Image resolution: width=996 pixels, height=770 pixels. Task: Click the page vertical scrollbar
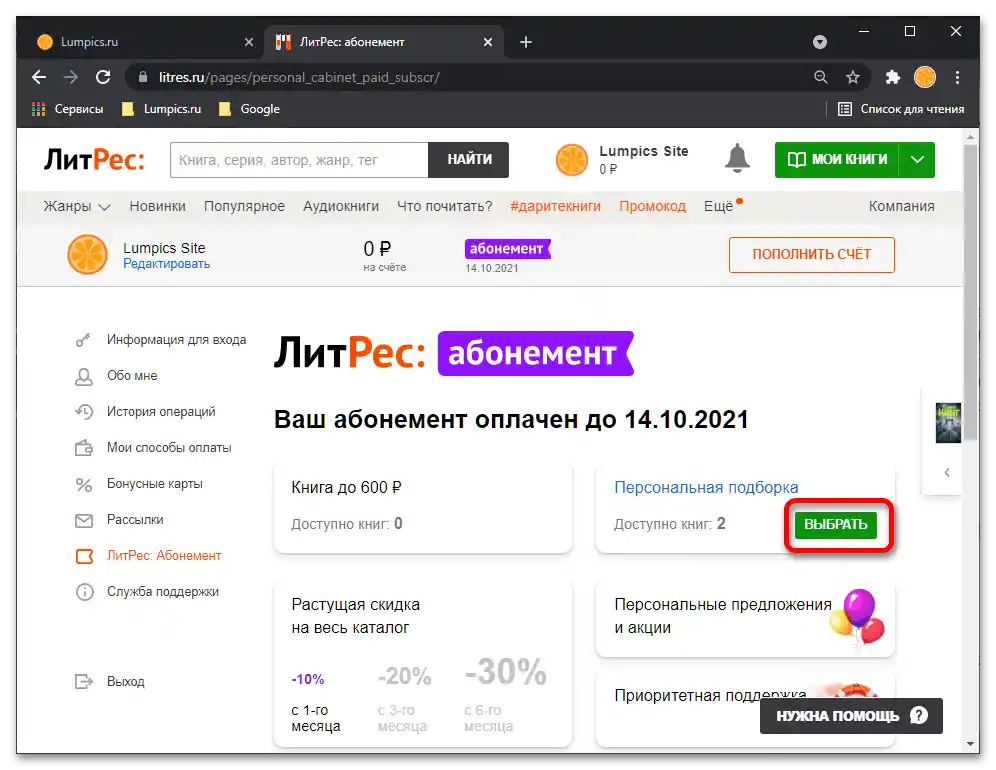(x=970, y=292)
